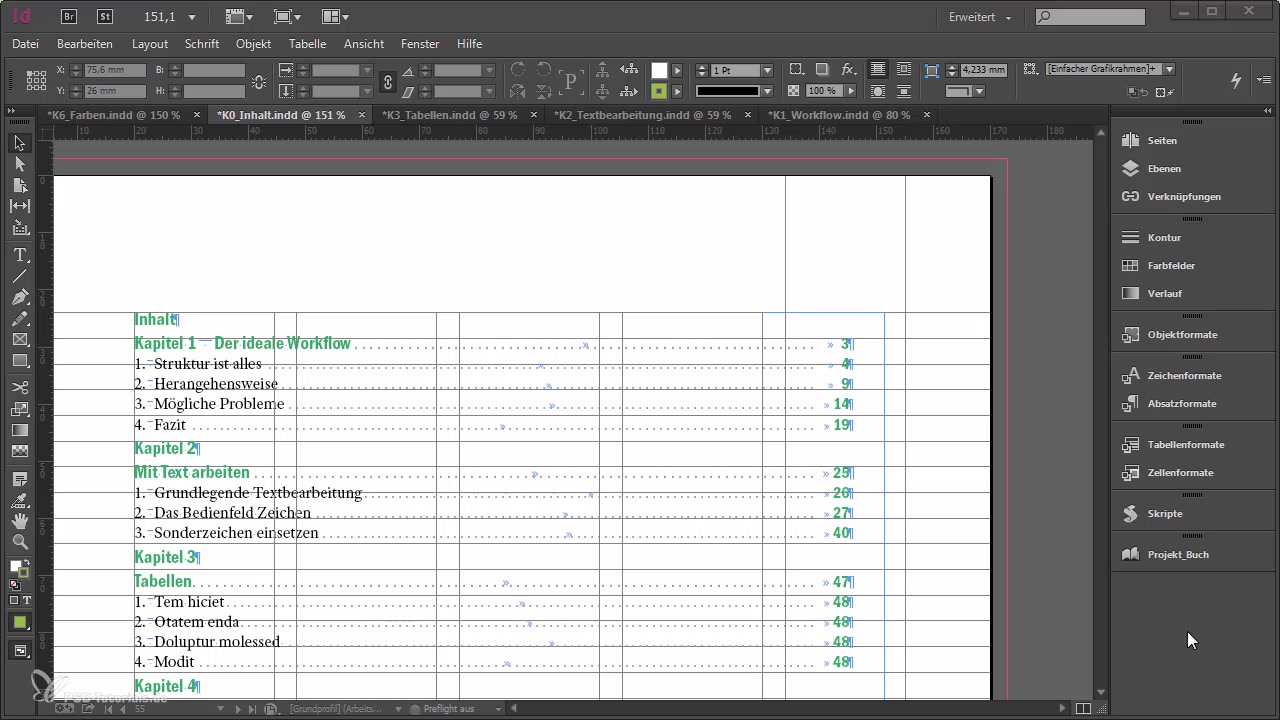Pick the Pen tool
Screen dimensions: 1280x720
tap(19, 298)
